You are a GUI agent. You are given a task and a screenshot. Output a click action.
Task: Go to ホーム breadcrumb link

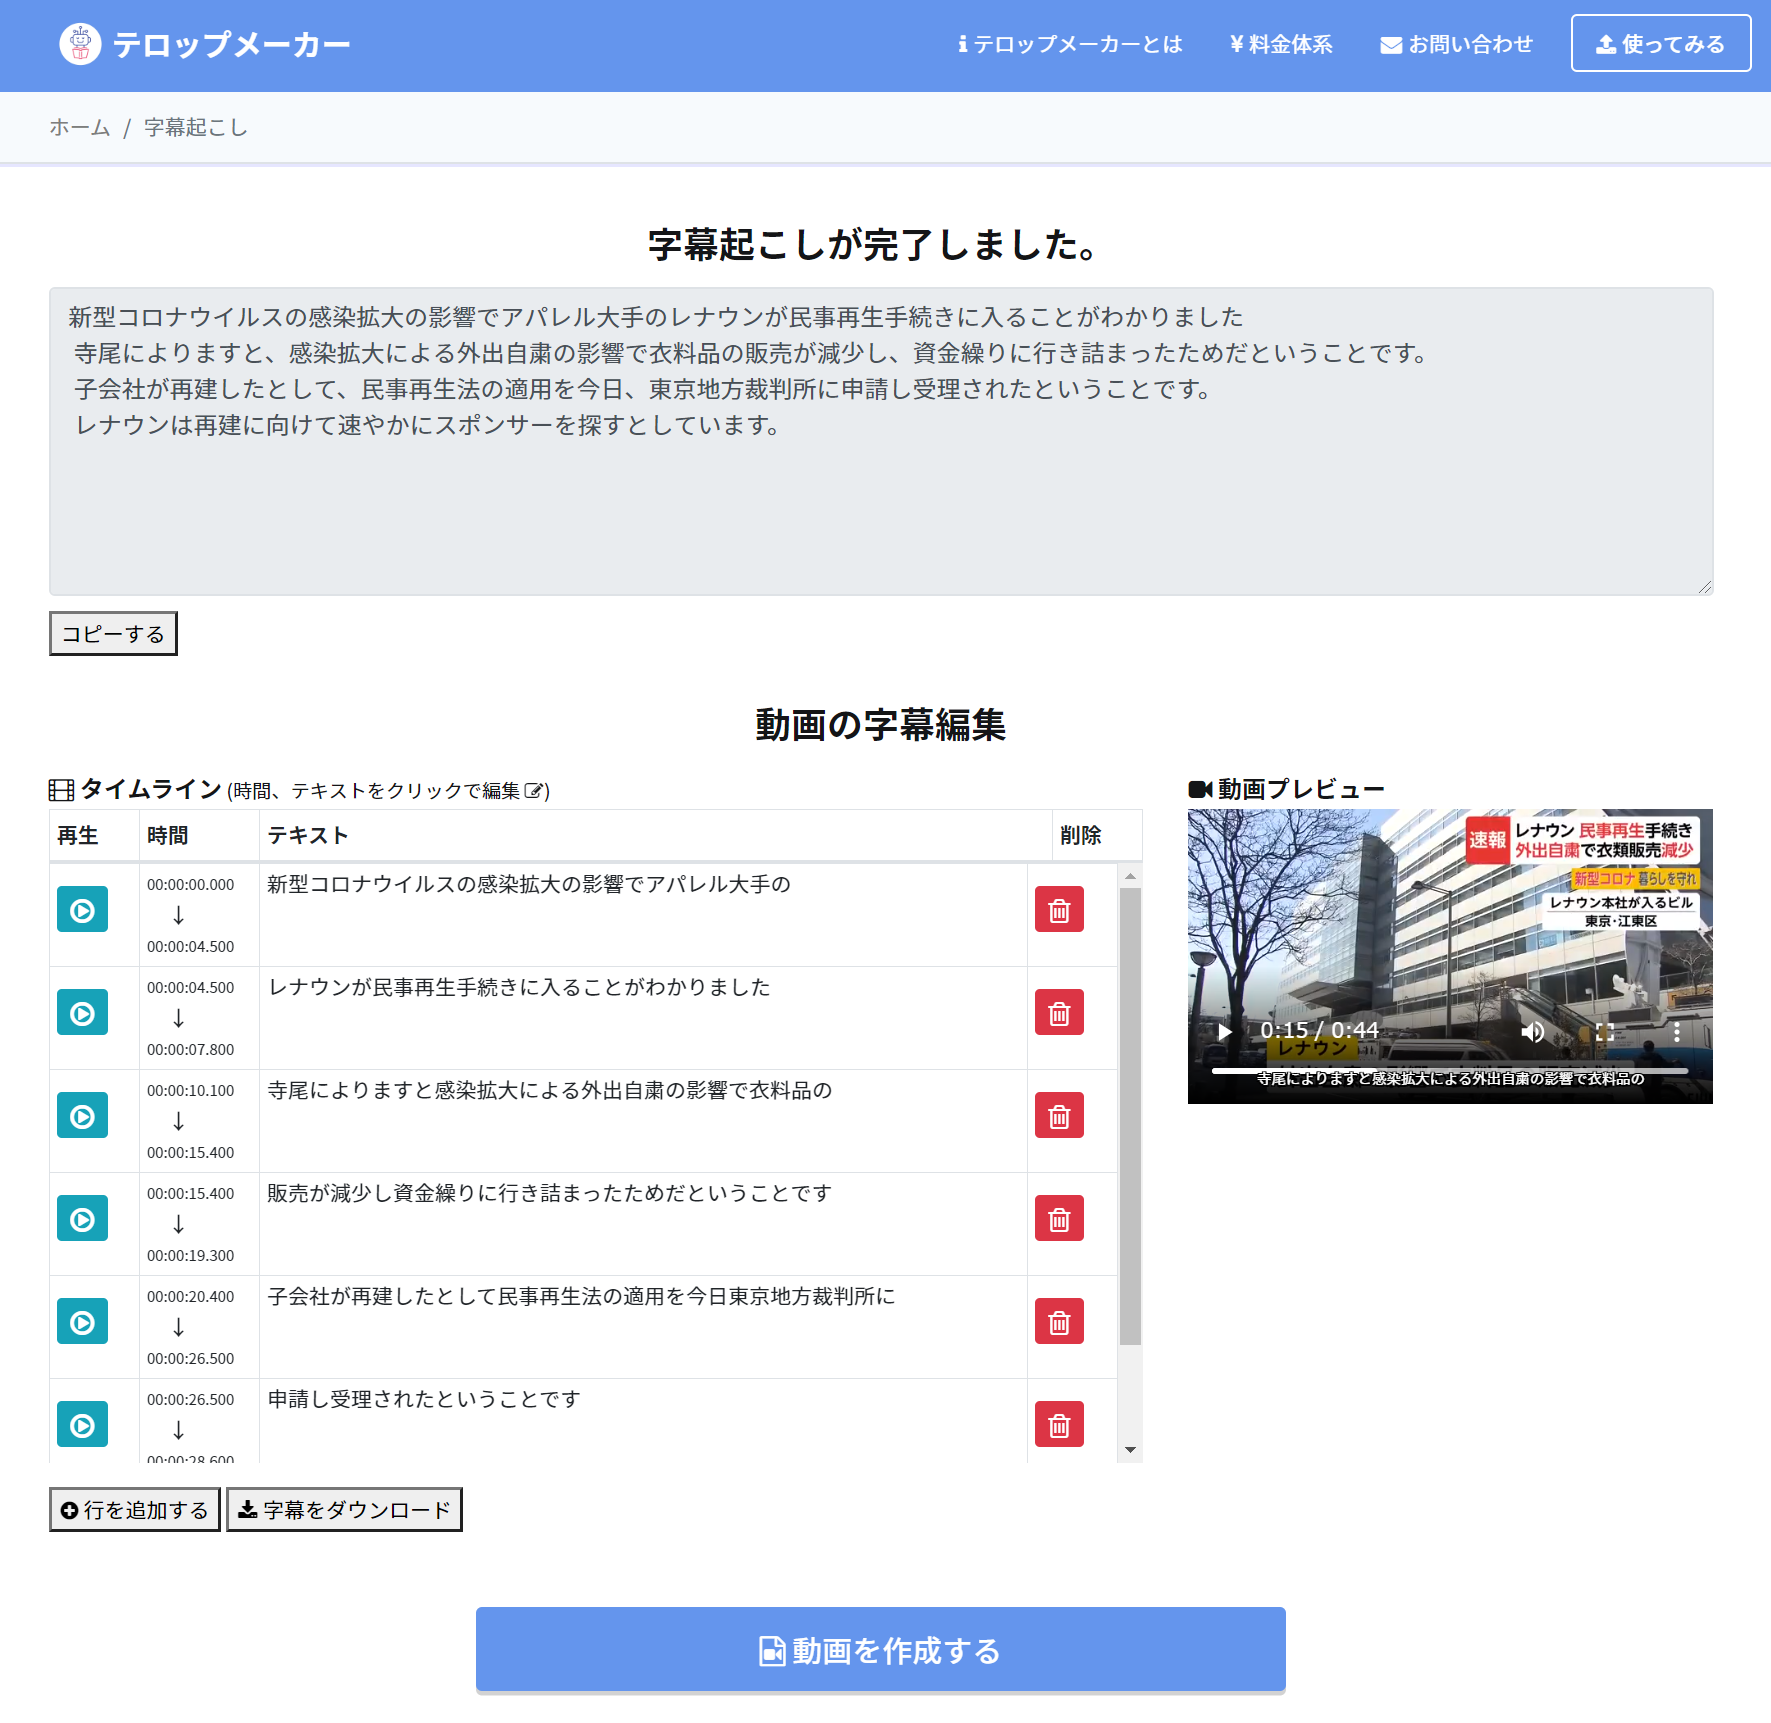tap(80, 127)
